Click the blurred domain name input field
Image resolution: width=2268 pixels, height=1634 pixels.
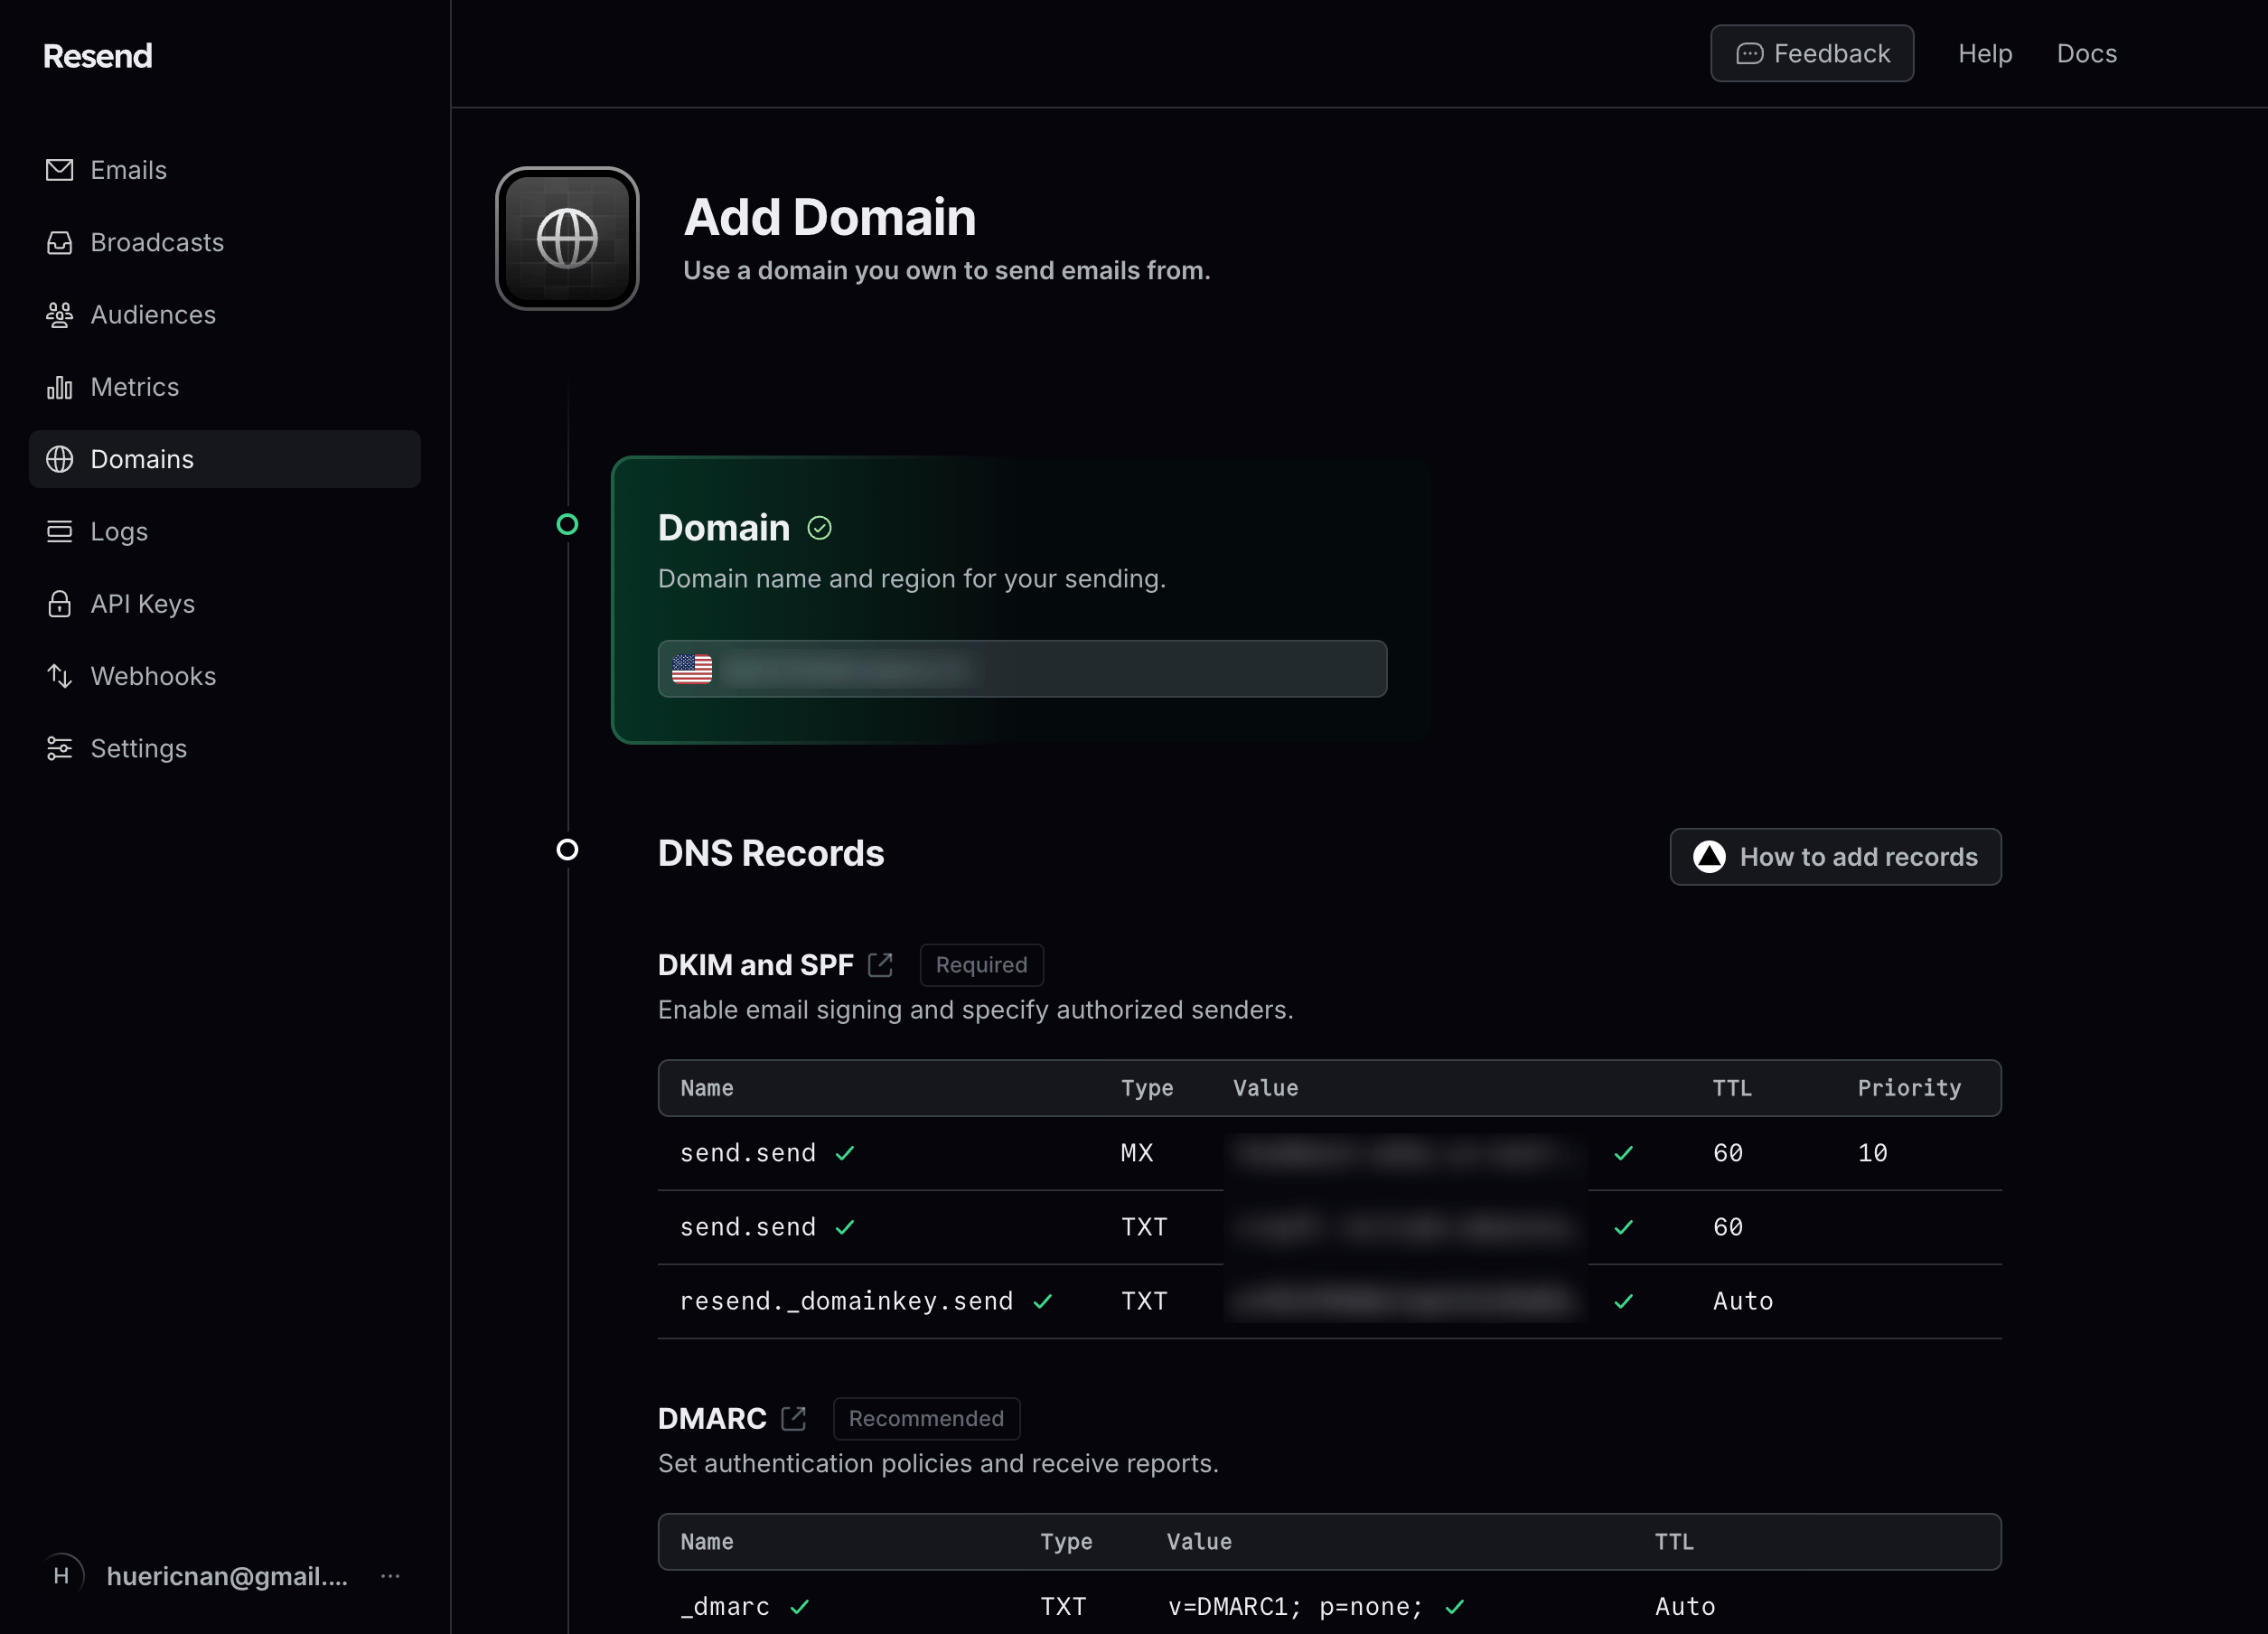(x=1022, y=669)
